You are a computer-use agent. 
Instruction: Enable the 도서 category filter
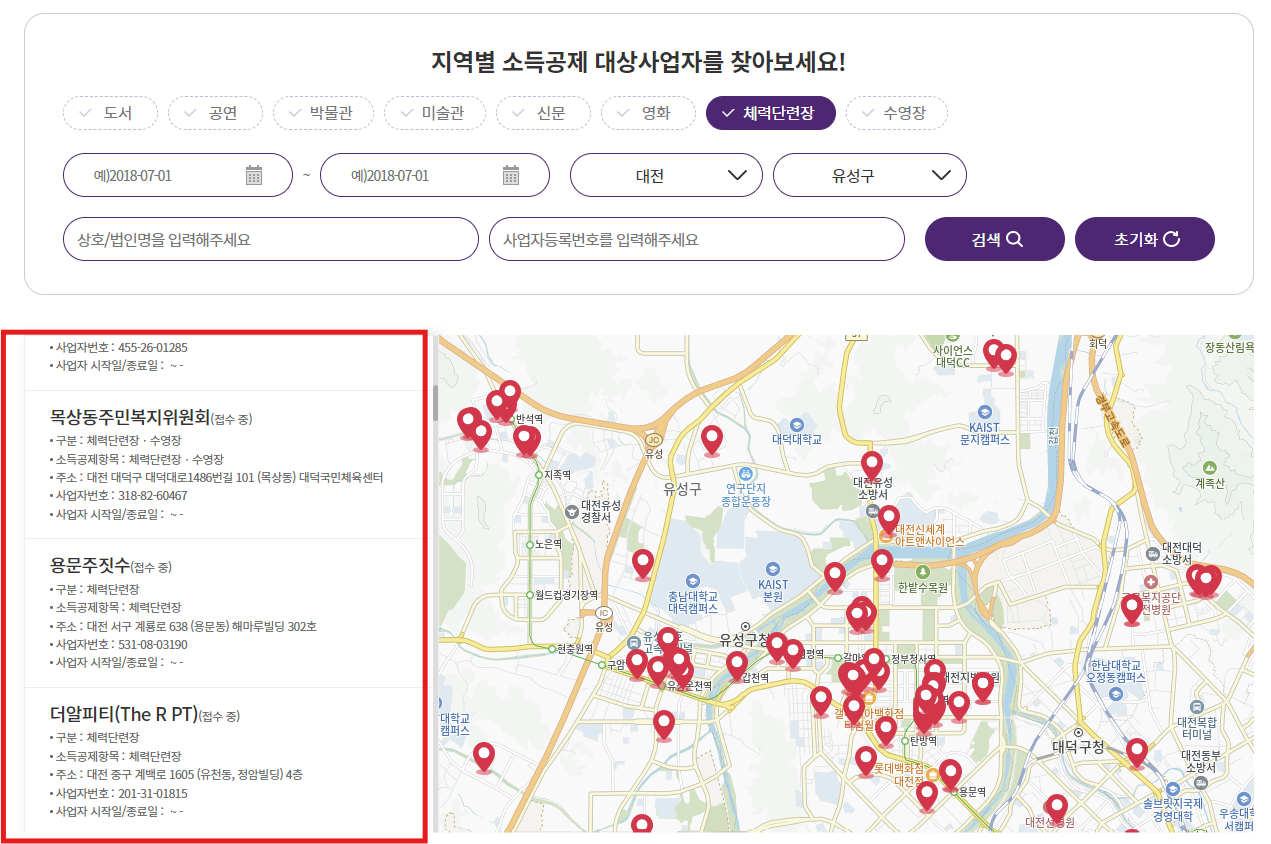tap(110, 113)
